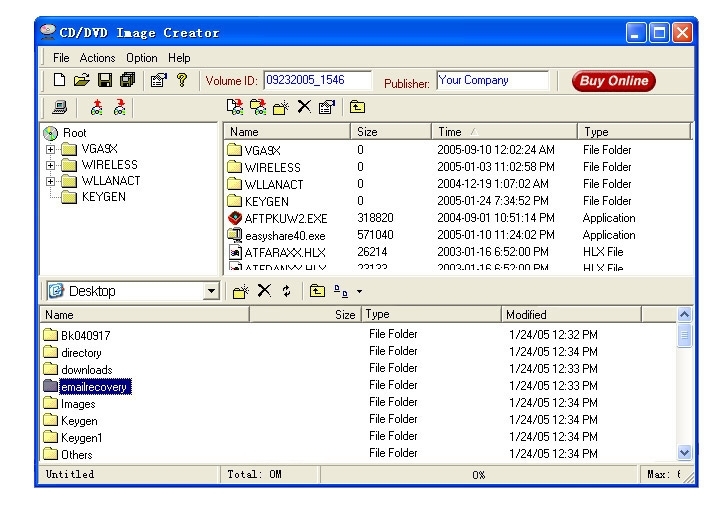Click the Add Folder to disc icon
Screen dimensions: 727x520
tap(258, 107)
